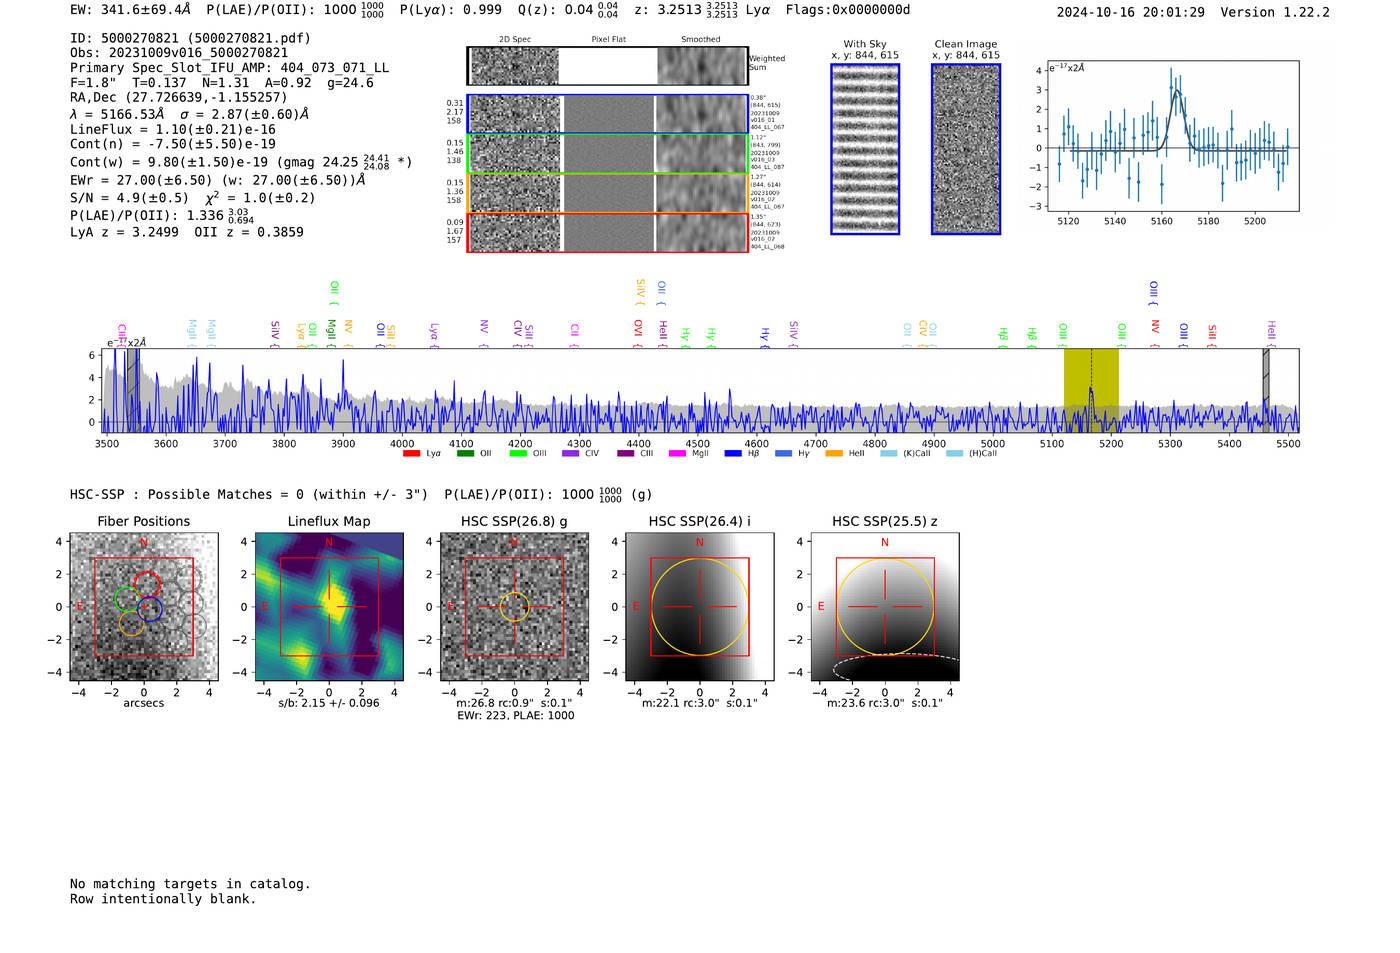Click the orange fiber circle in Fiber Positions
Screen dimensions: 1400x953
(x=132, y=624)
